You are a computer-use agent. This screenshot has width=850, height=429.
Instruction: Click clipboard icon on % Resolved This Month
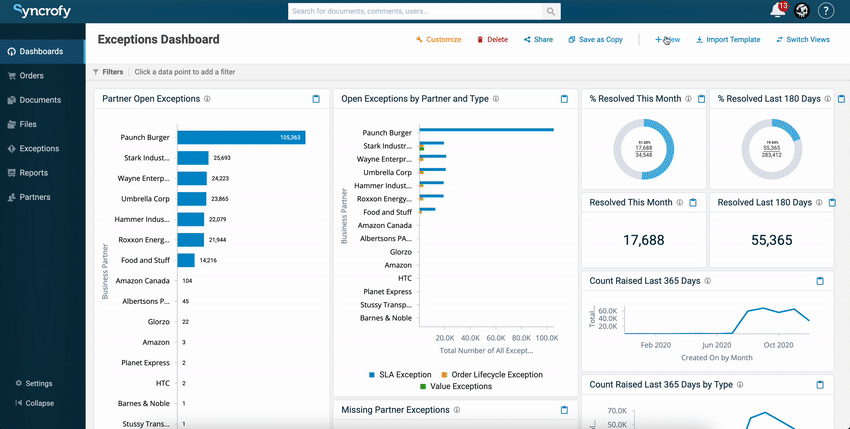[x=701, y=99]
